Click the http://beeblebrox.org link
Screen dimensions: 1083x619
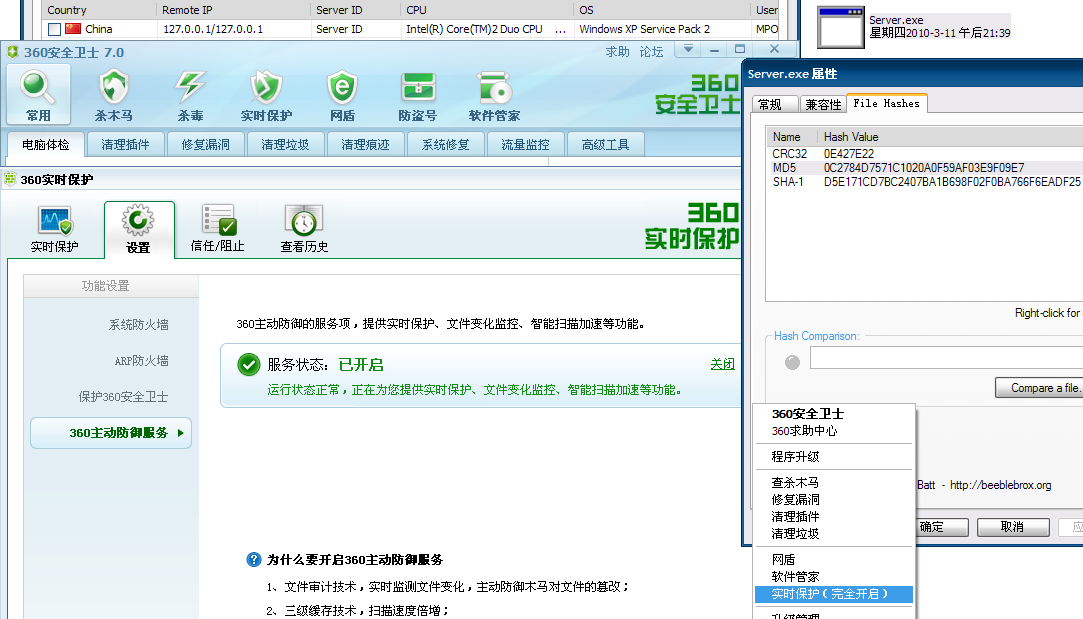[x=1001, y=485]
